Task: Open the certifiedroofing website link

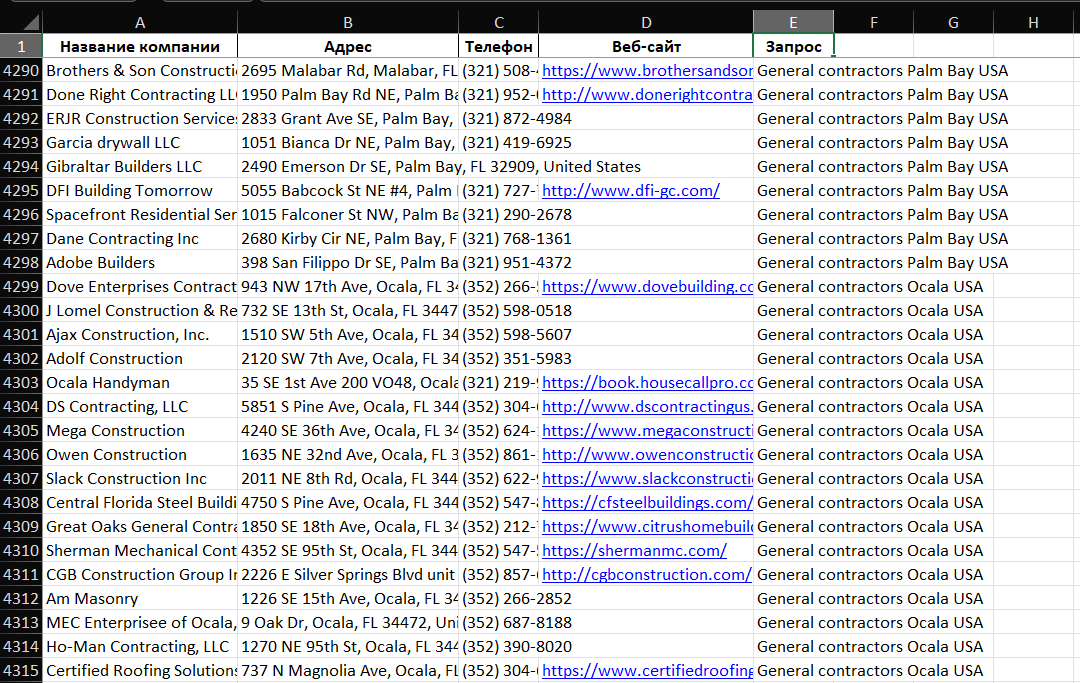Action: (647, 671)
